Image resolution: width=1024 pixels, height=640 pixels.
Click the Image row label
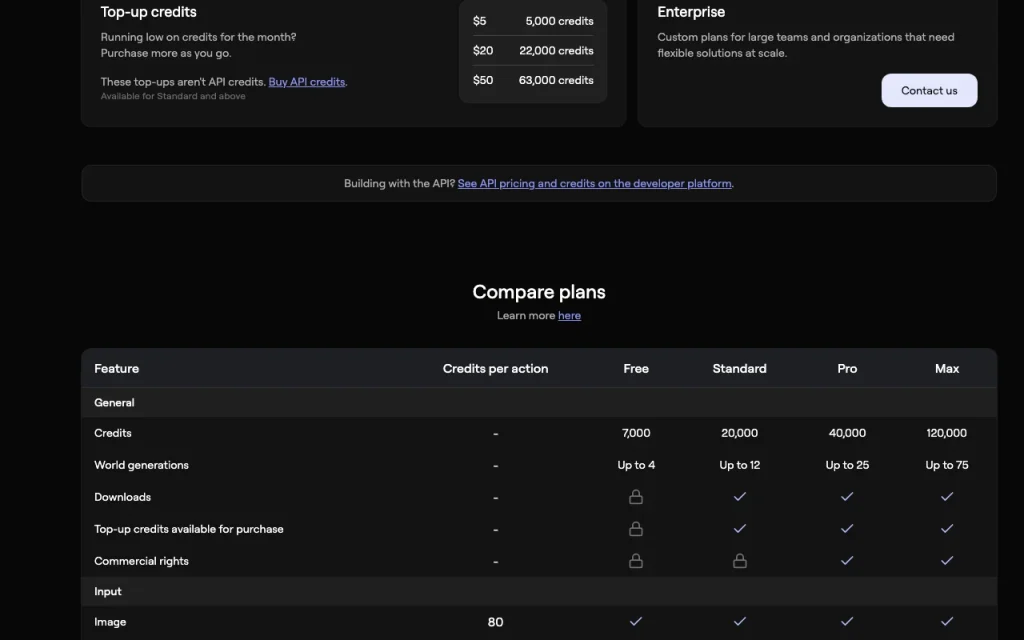click(x=110, y=622)
